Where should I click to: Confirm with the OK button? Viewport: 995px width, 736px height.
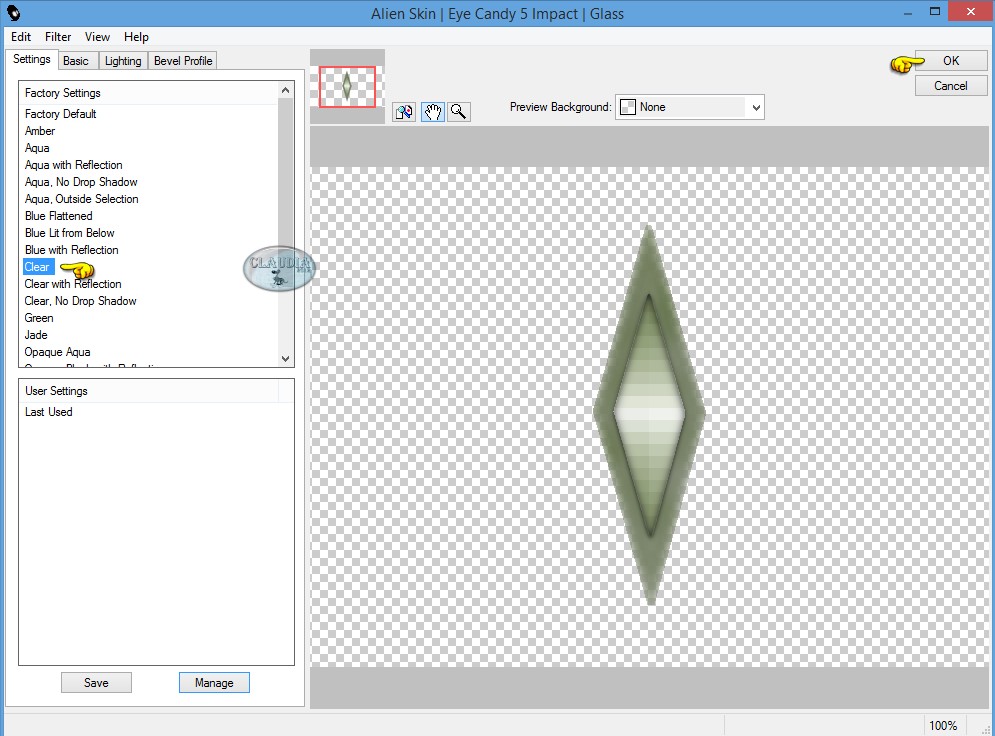(951, 61)
